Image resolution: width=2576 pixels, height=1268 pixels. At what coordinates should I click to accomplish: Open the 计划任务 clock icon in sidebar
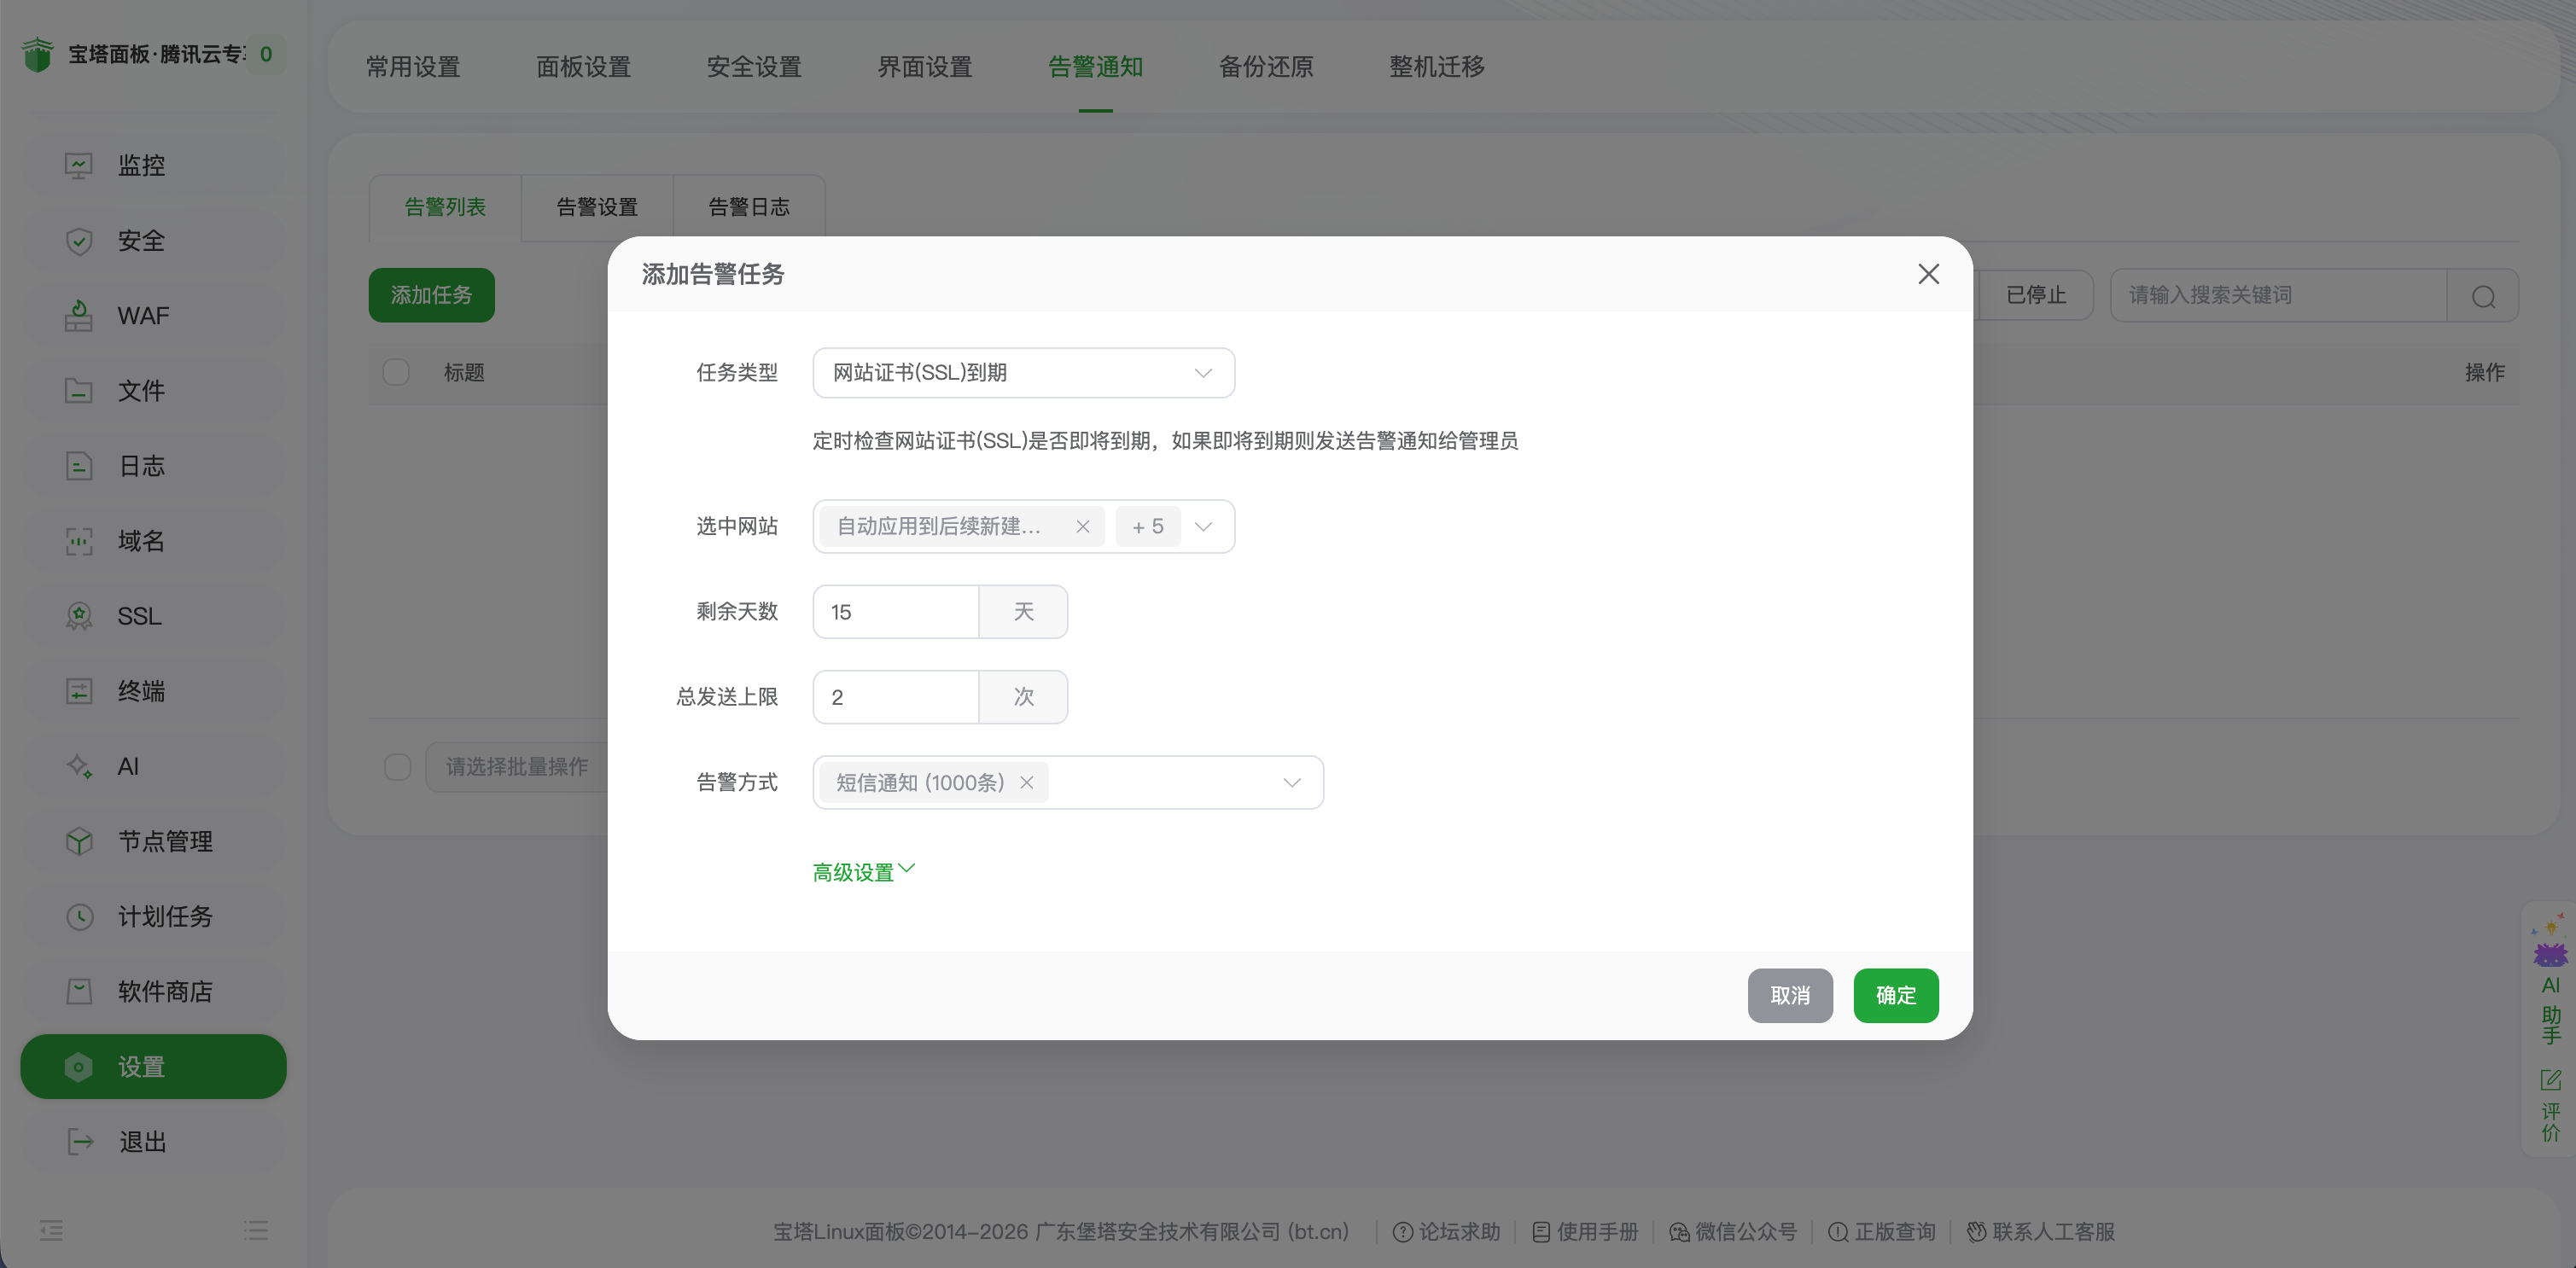click(79, 916)
